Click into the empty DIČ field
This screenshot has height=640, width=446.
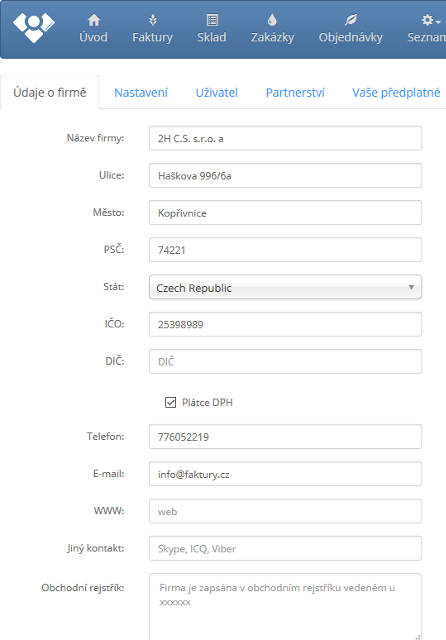pyautogui.click(x=285, y=362)
